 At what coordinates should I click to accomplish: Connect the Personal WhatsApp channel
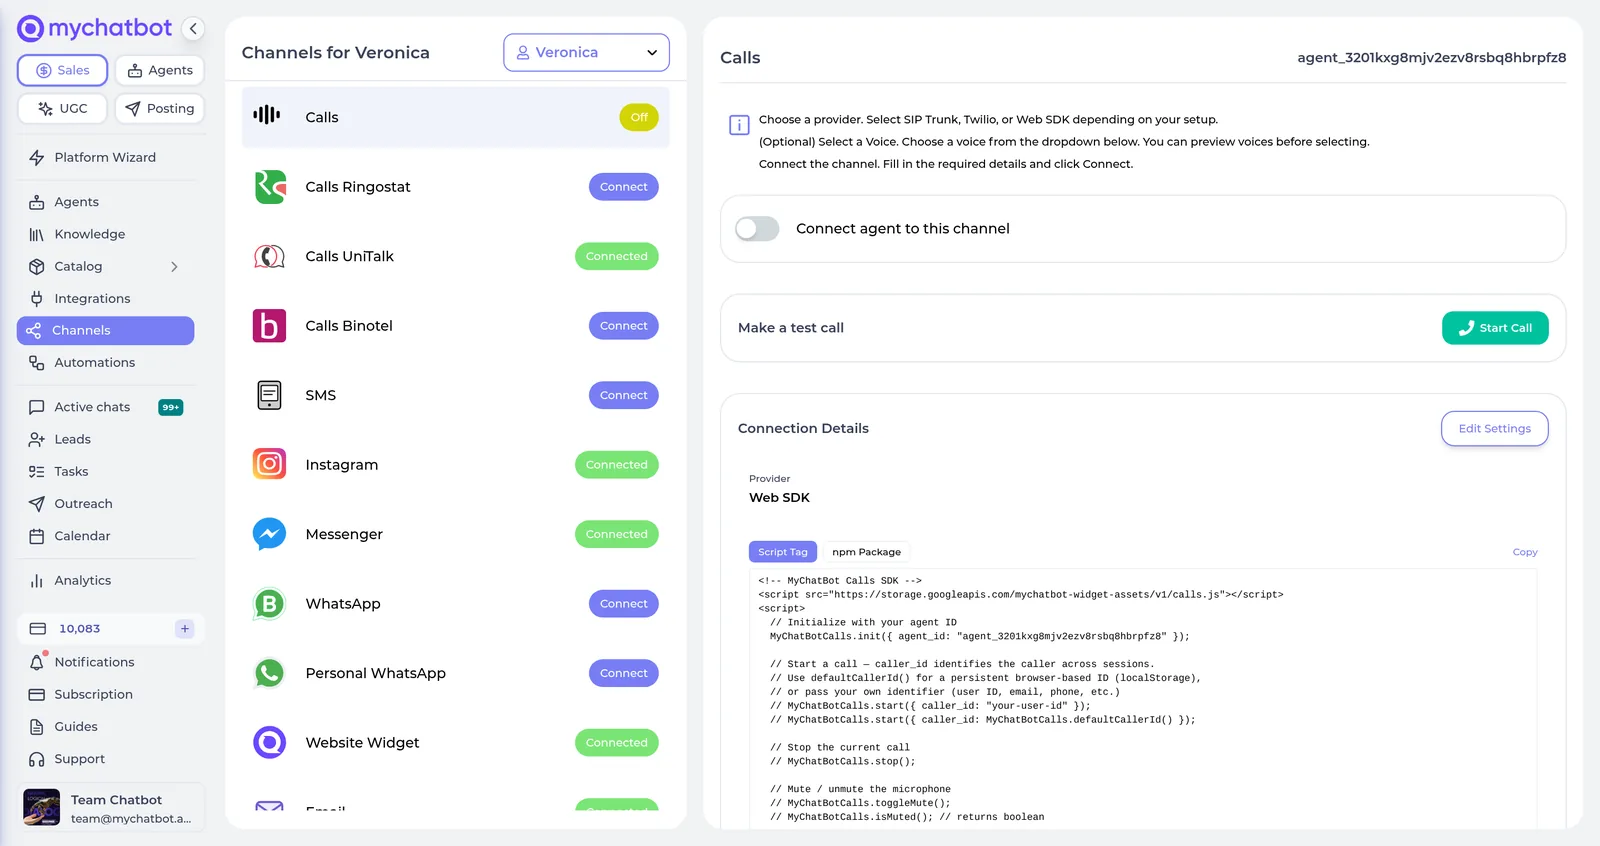[x=624, y=673]
